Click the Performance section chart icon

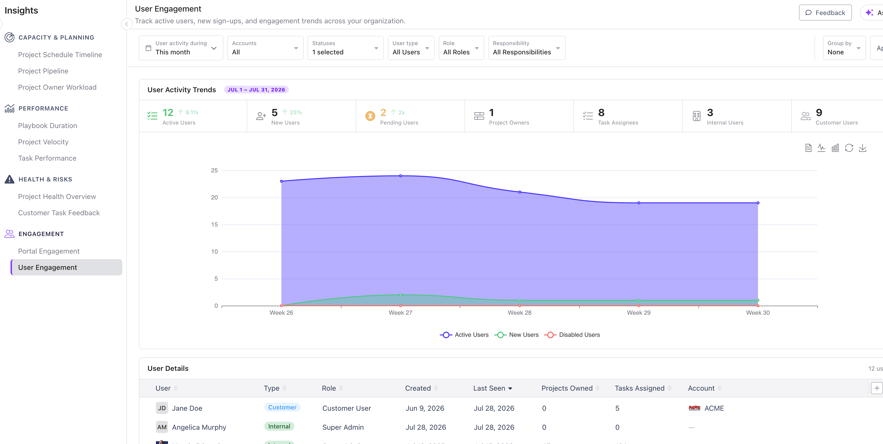(x=10, y=109)
